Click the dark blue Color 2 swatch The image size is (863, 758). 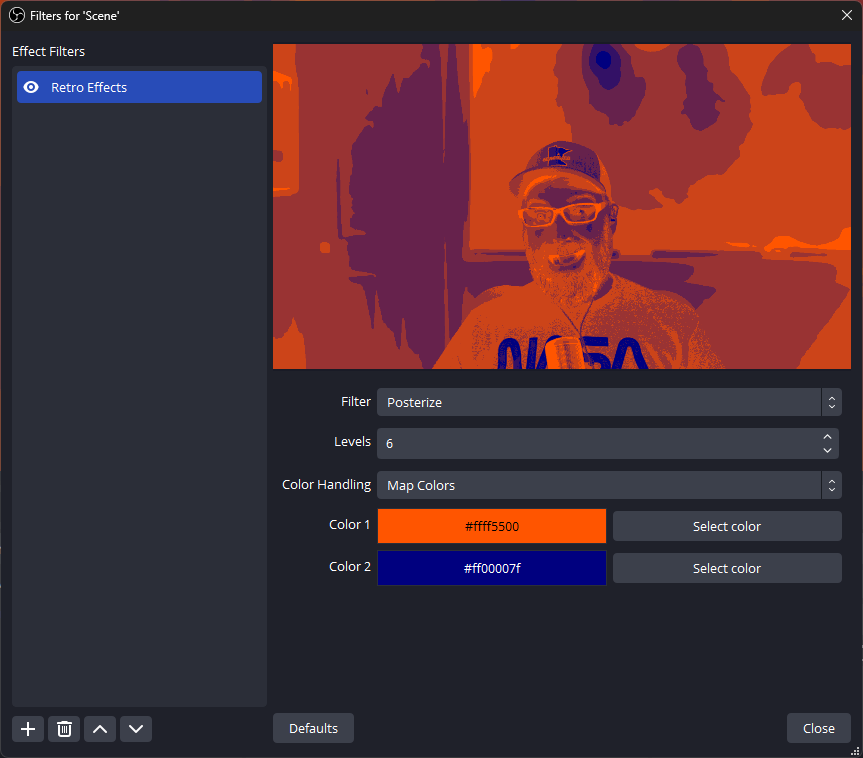coord(491,568)
